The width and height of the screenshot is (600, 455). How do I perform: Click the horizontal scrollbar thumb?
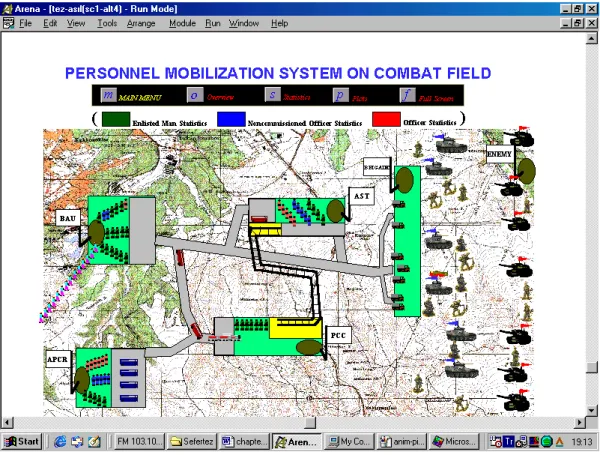[x=310, y=422]
